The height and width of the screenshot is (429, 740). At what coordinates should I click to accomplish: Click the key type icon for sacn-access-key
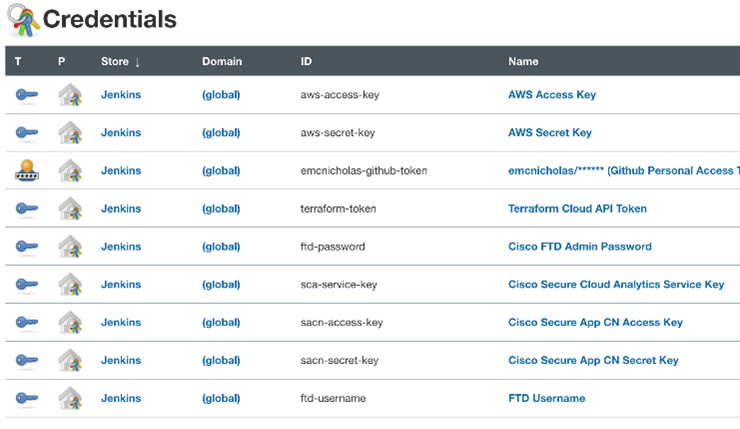tap(26, 322)
